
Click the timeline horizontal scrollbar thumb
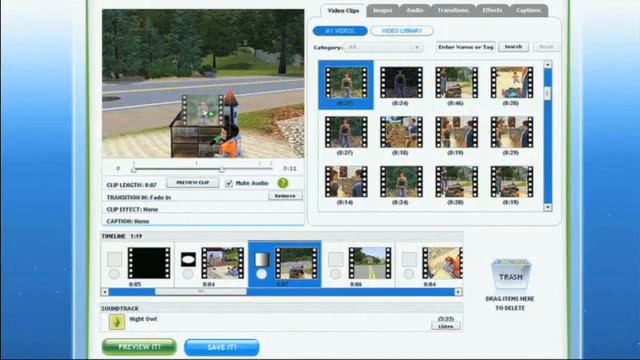200,292
